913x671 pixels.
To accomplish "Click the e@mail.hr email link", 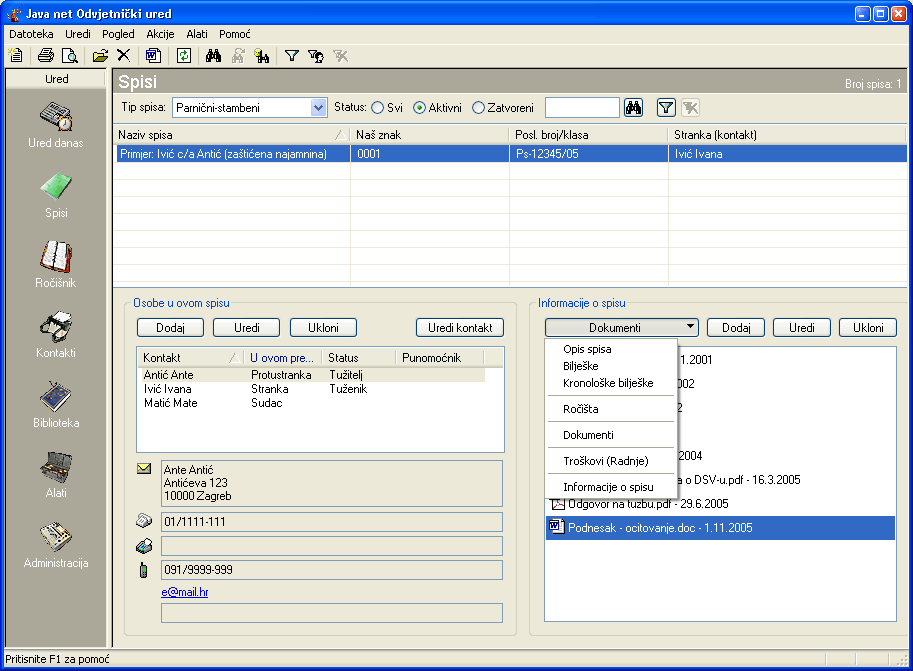I will click(x=184, y=592).
